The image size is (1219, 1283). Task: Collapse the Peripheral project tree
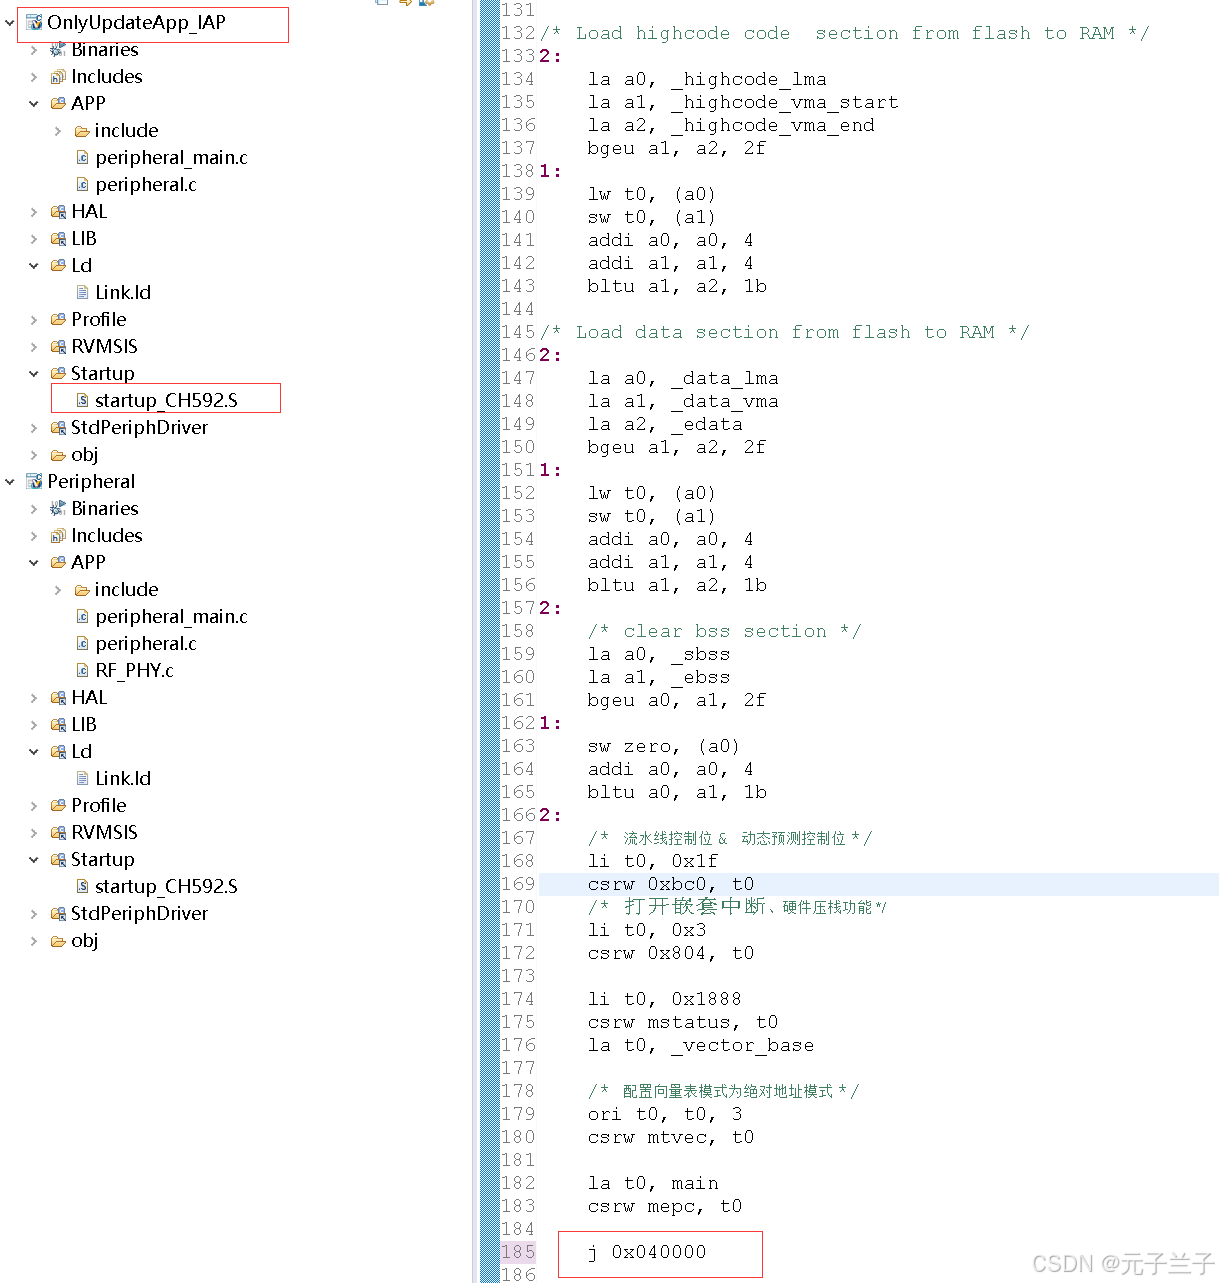tap(10, 481)
